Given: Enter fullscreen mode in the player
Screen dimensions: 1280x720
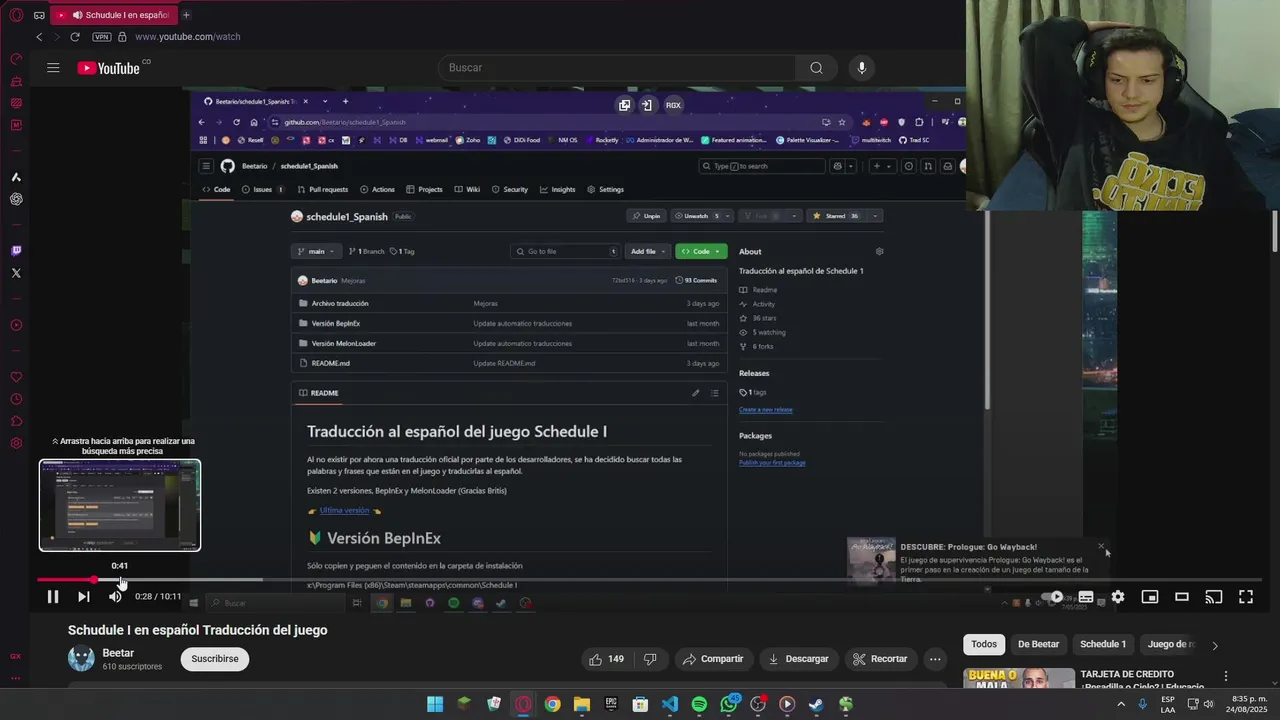Looking at the screenshot, I should pyautogui.click(x=1246, y=597).
